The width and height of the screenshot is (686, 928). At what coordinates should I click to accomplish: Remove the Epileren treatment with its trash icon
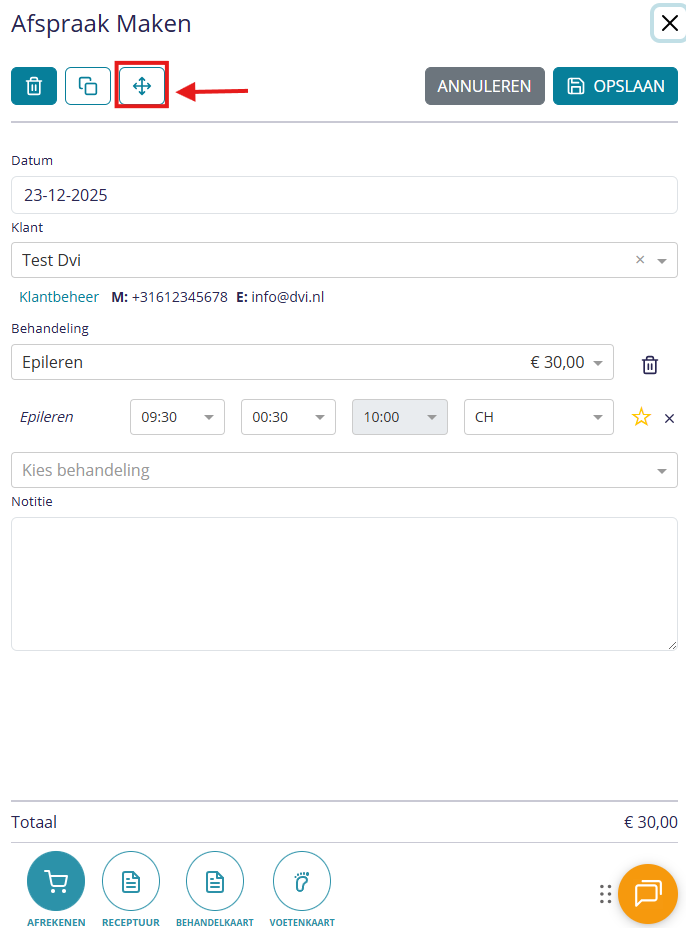click(x=650, y=364)
